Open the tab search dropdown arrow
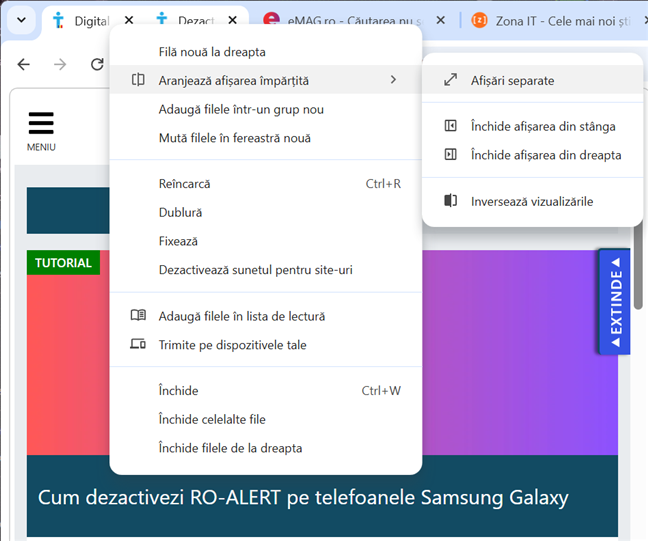 [21, 20]
